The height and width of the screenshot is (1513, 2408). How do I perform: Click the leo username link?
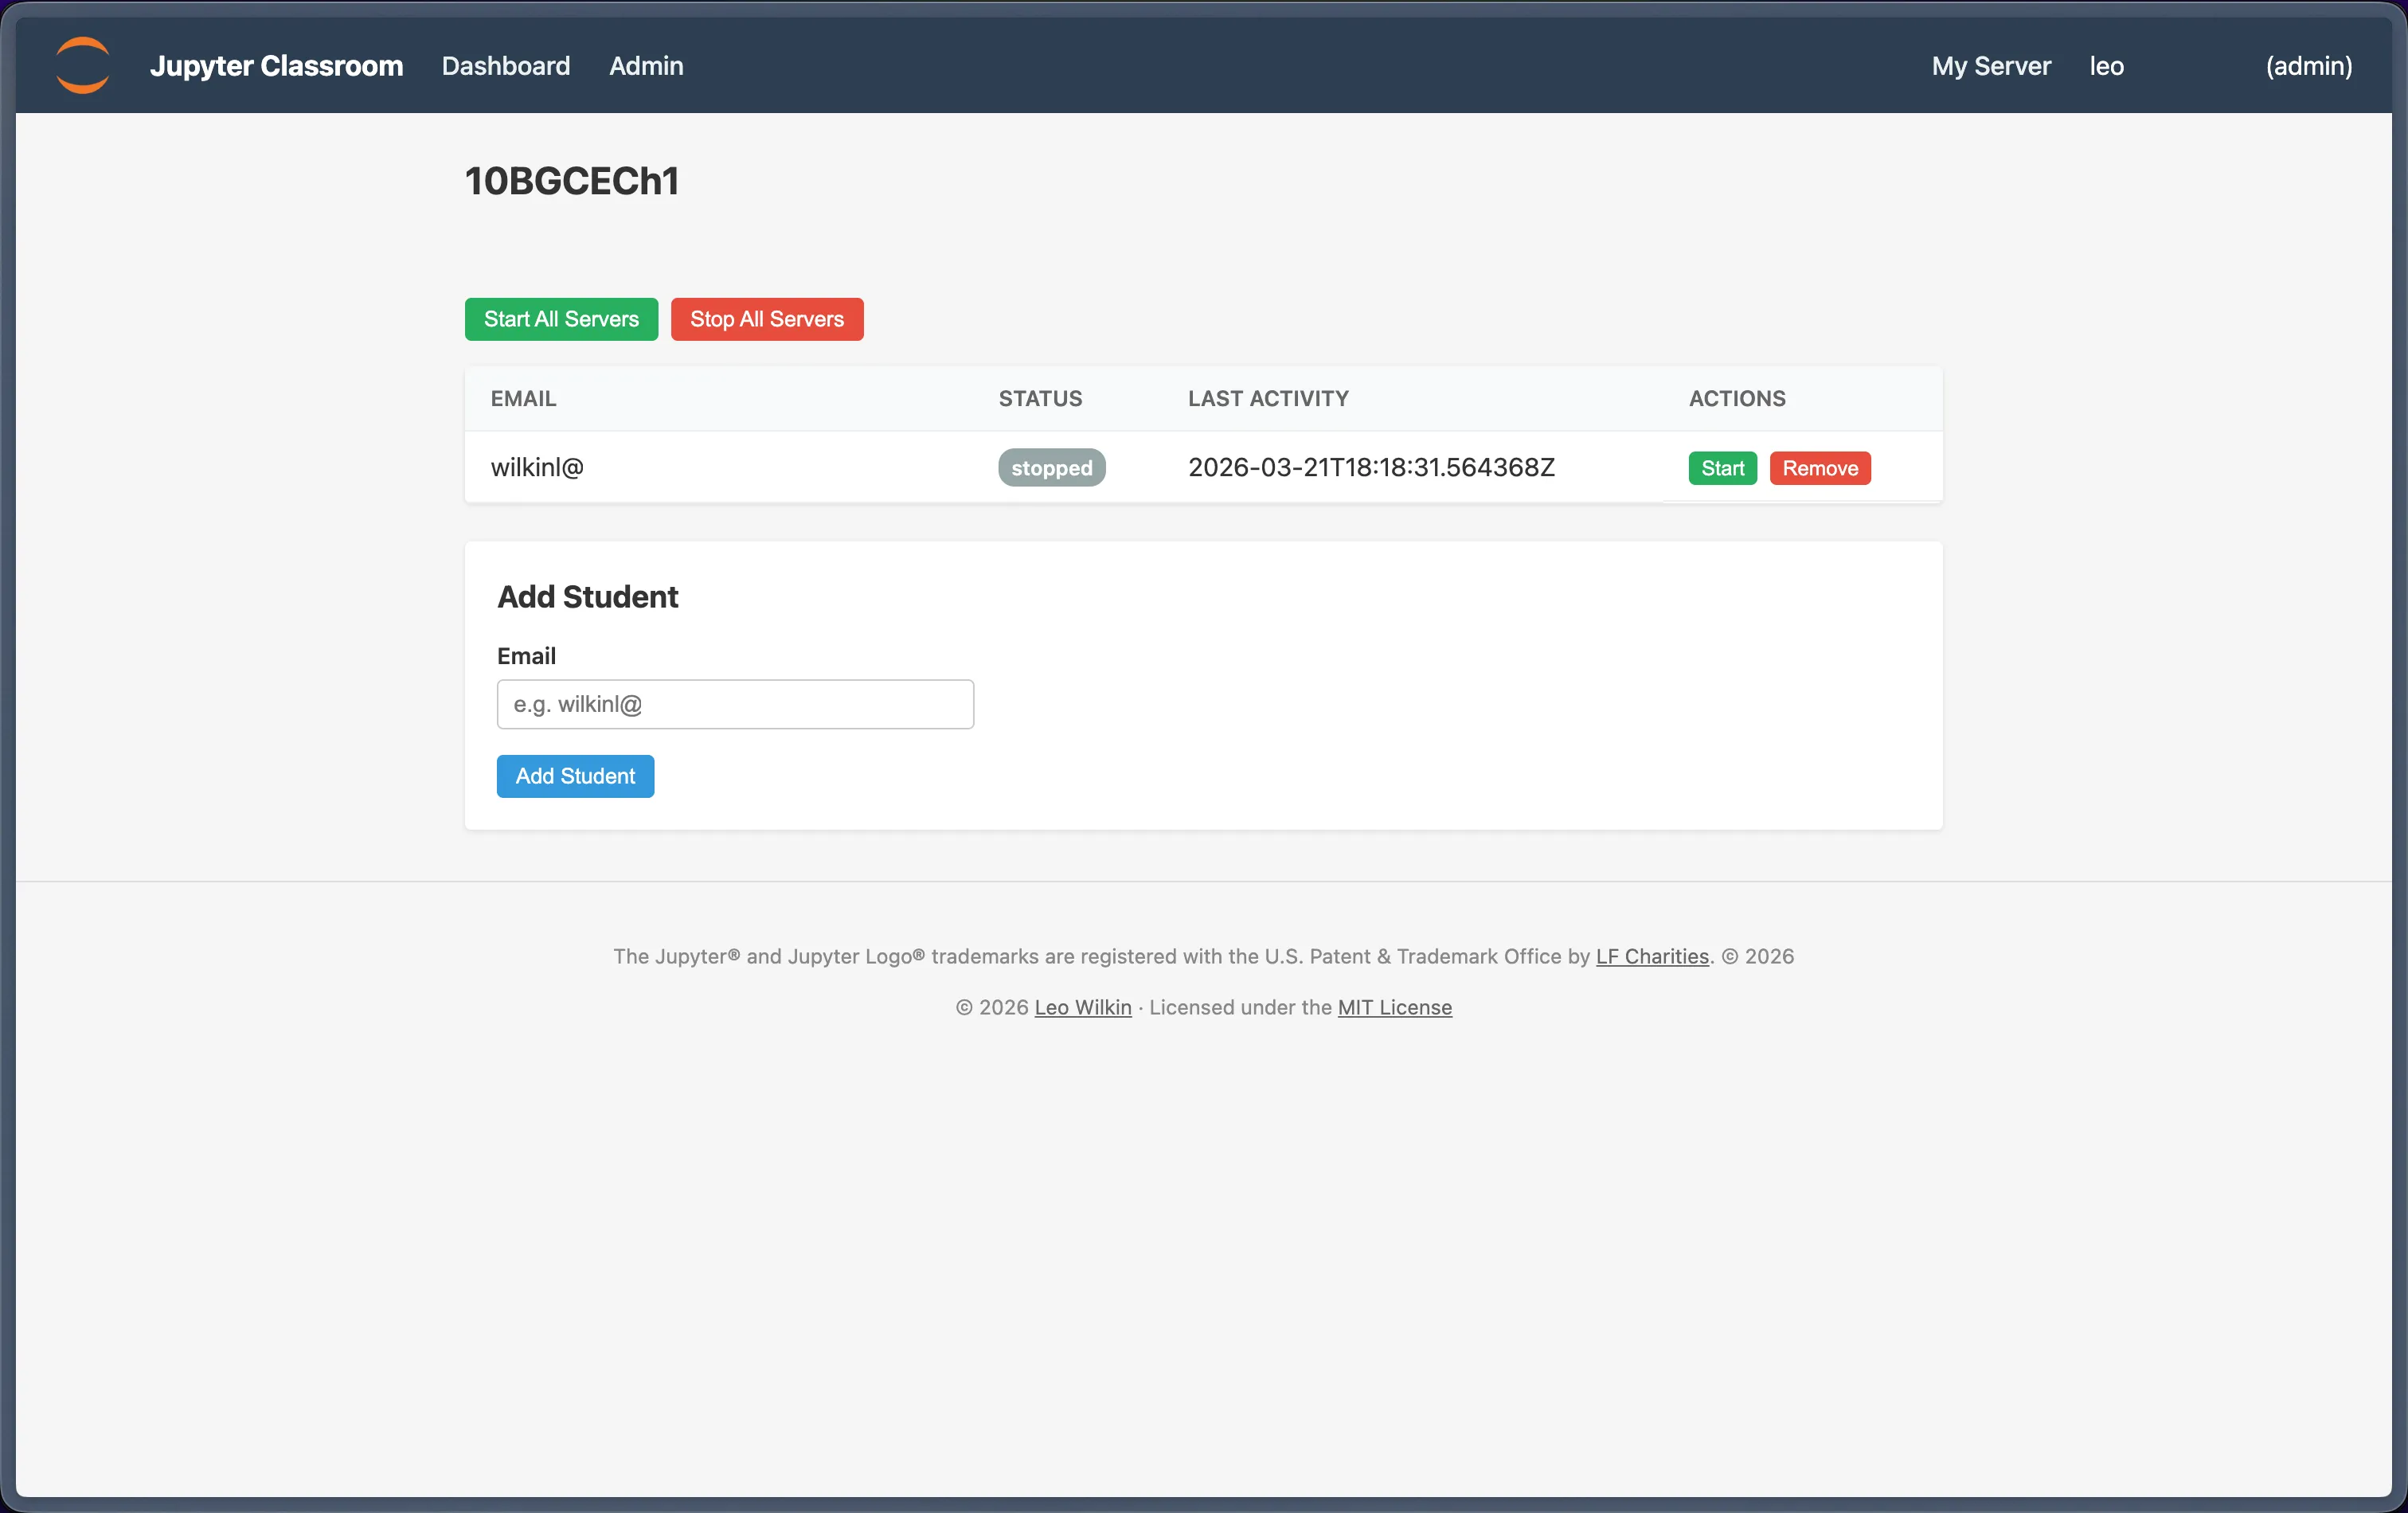click(2106, 66)
